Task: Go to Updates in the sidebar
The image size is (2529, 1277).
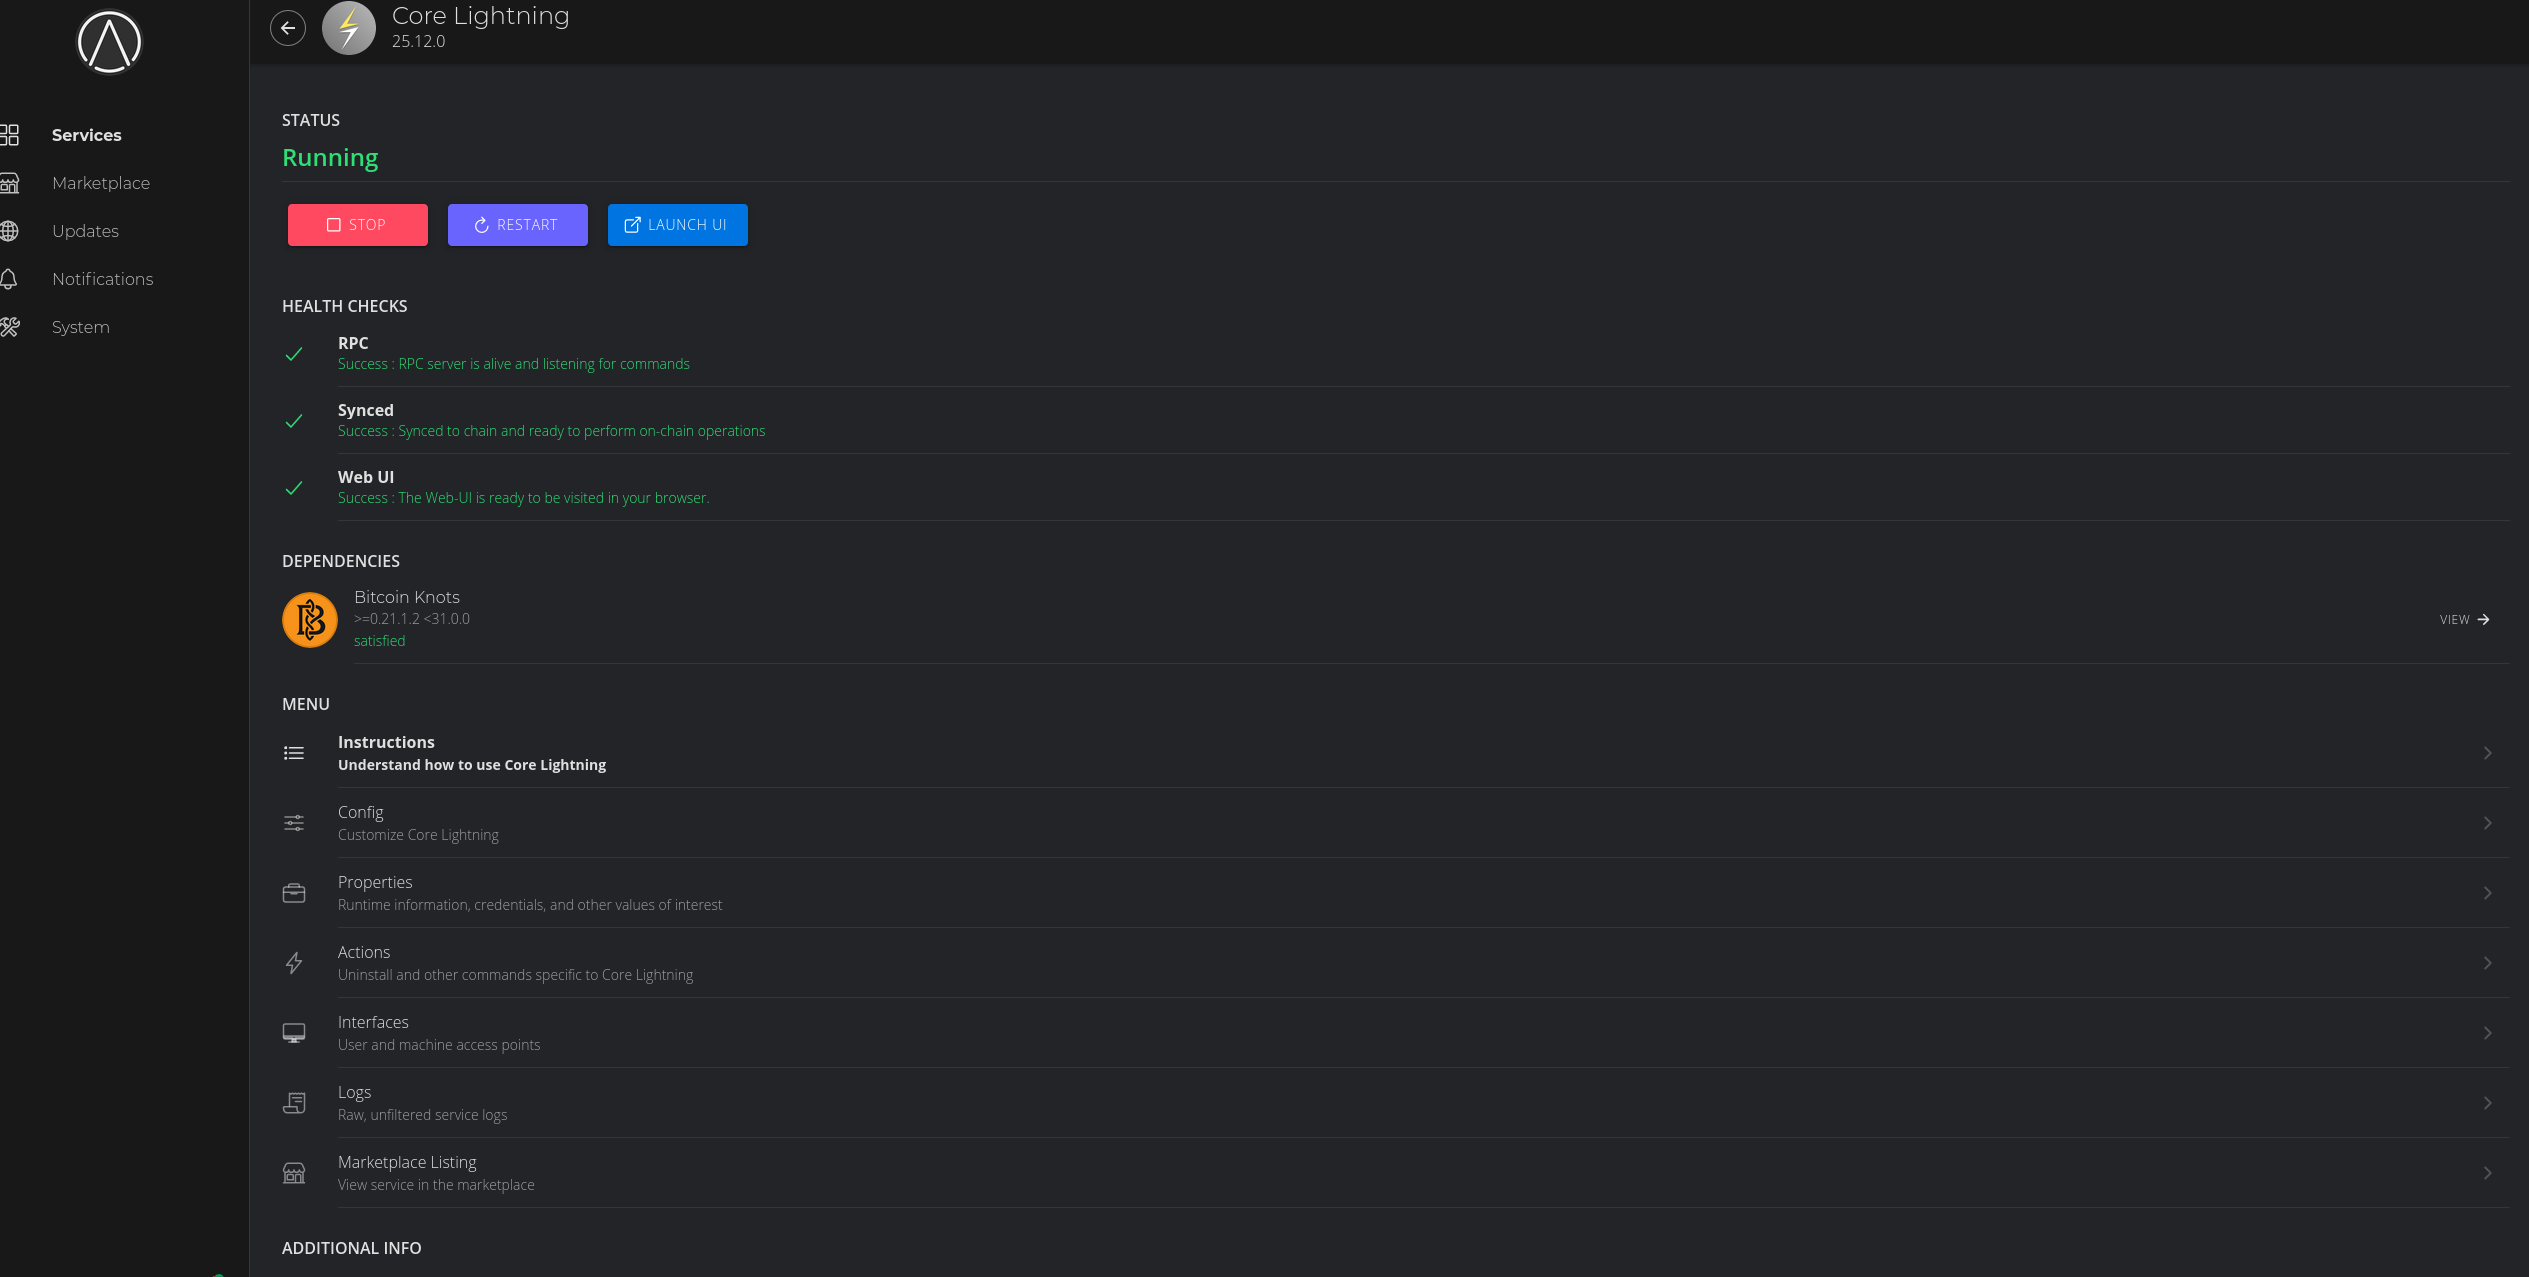Action: point(85,231)
